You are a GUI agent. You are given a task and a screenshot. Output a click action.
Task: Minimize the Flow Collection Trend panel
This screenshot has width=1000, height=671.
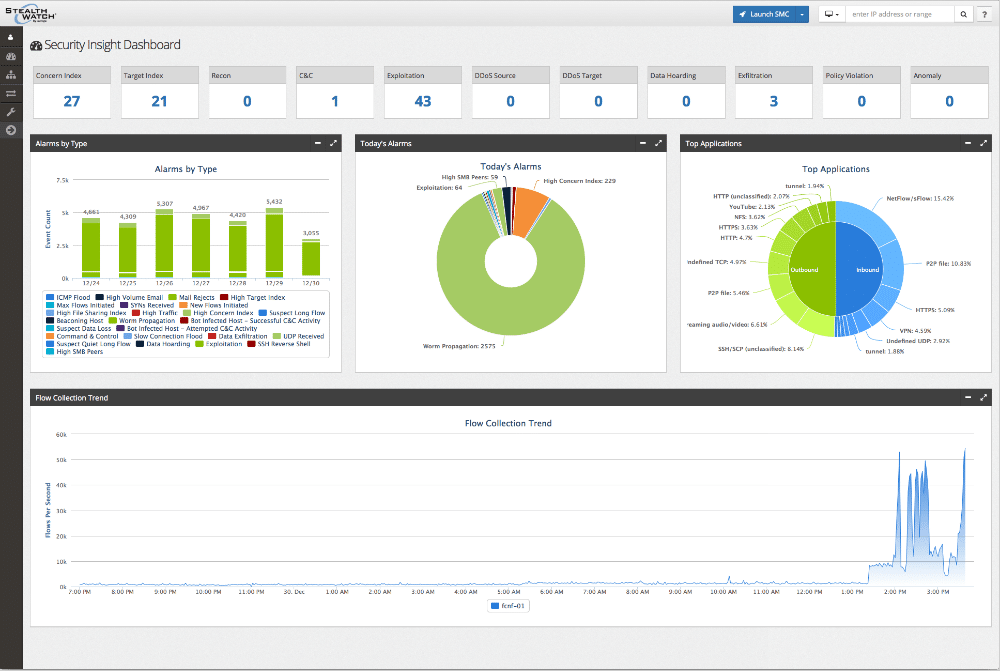[x=967, y=397]
